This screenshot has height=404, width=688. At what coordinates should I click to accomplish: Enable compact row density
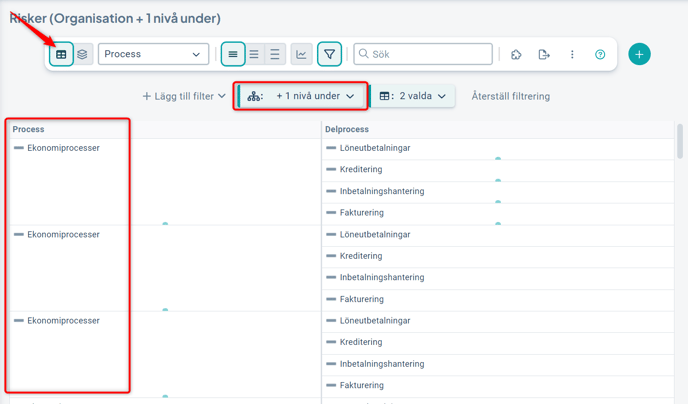click(x=233, y=54)
